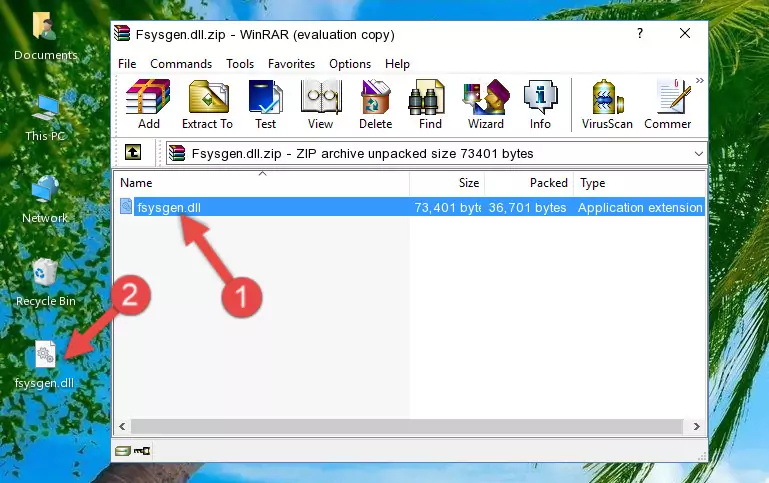Close the WinRAR window
This screenshot has height=483, width=769.
[x=685, y=33]
